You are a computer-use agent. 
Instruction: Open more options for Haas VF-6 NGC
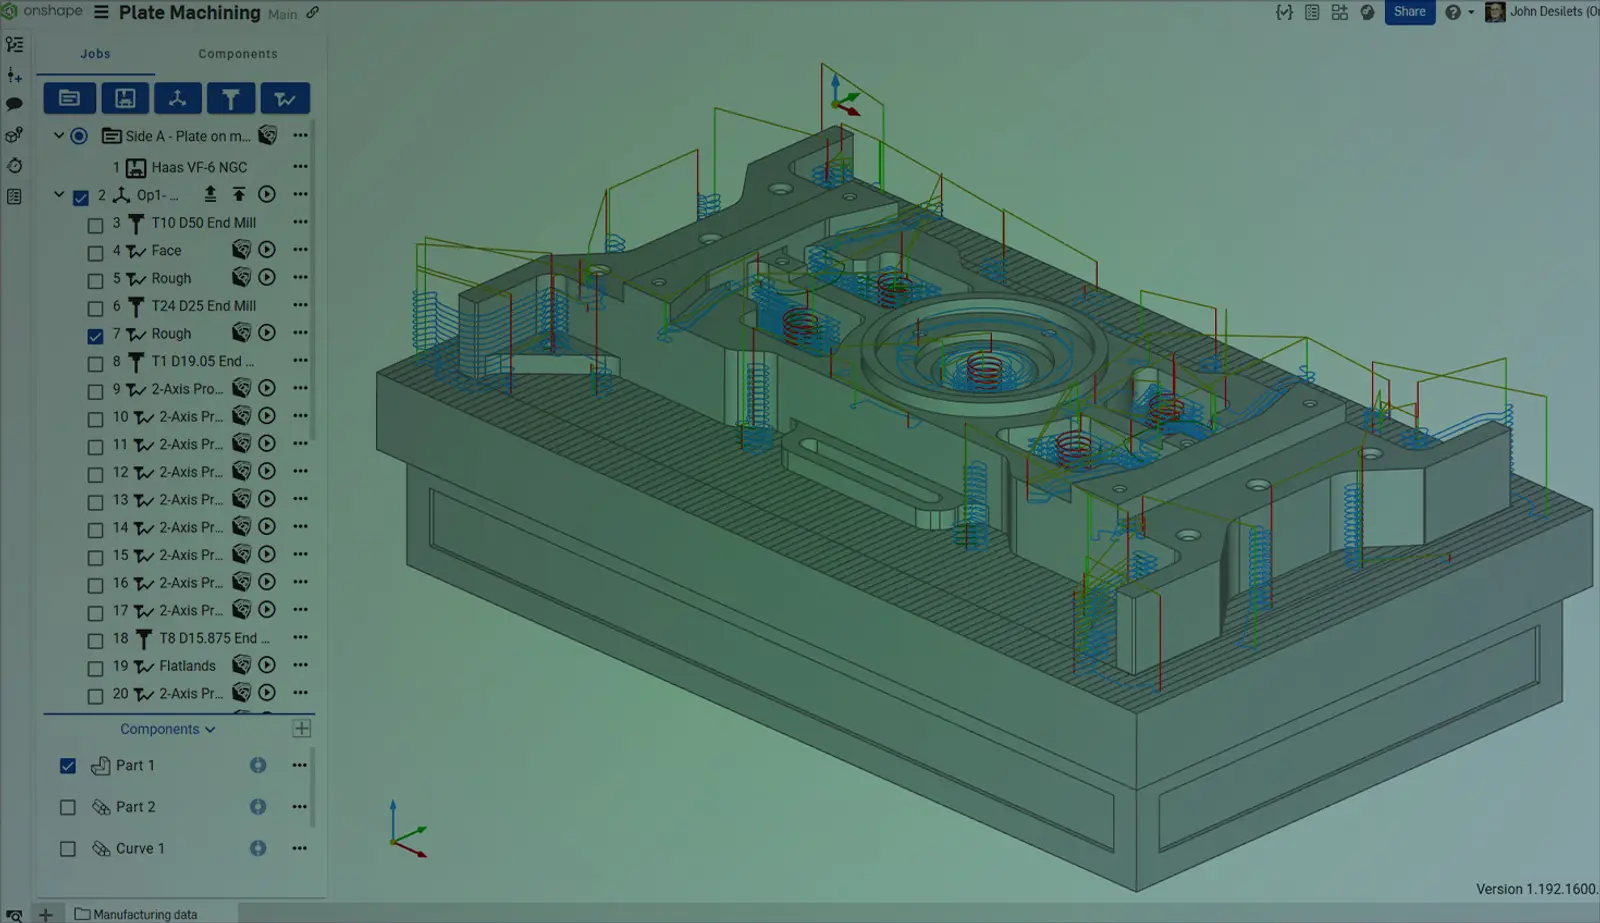[x=300, y=166]
